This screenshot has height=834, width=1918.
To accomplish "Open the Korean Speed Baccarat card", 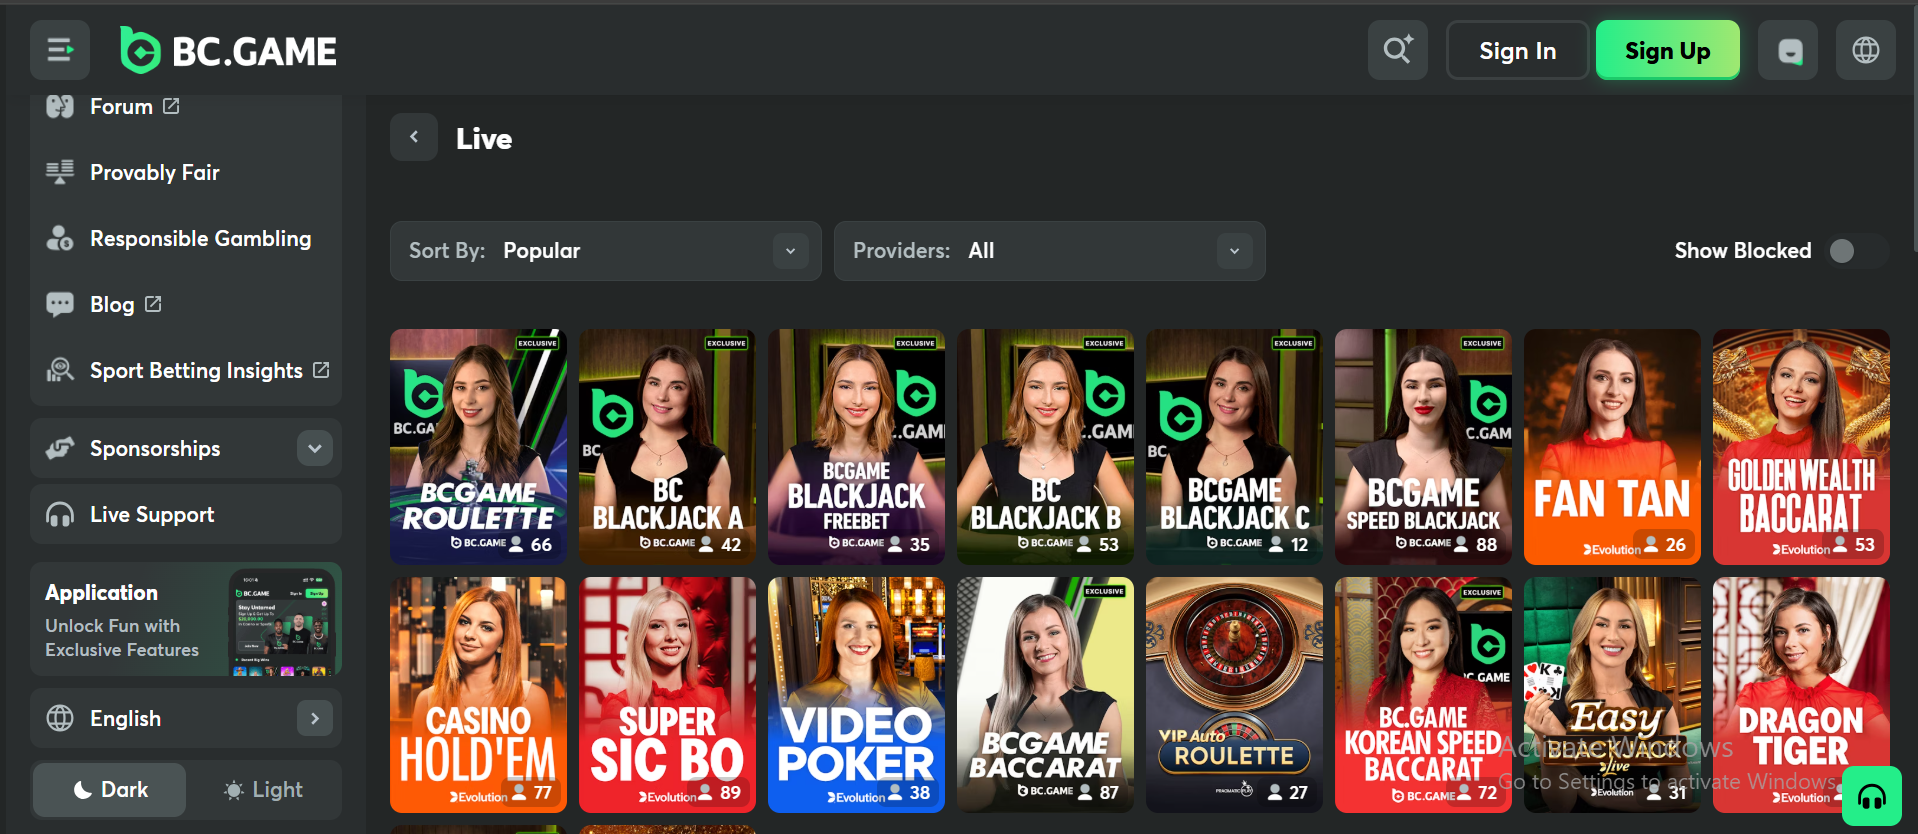I will tap(1423, 695).
